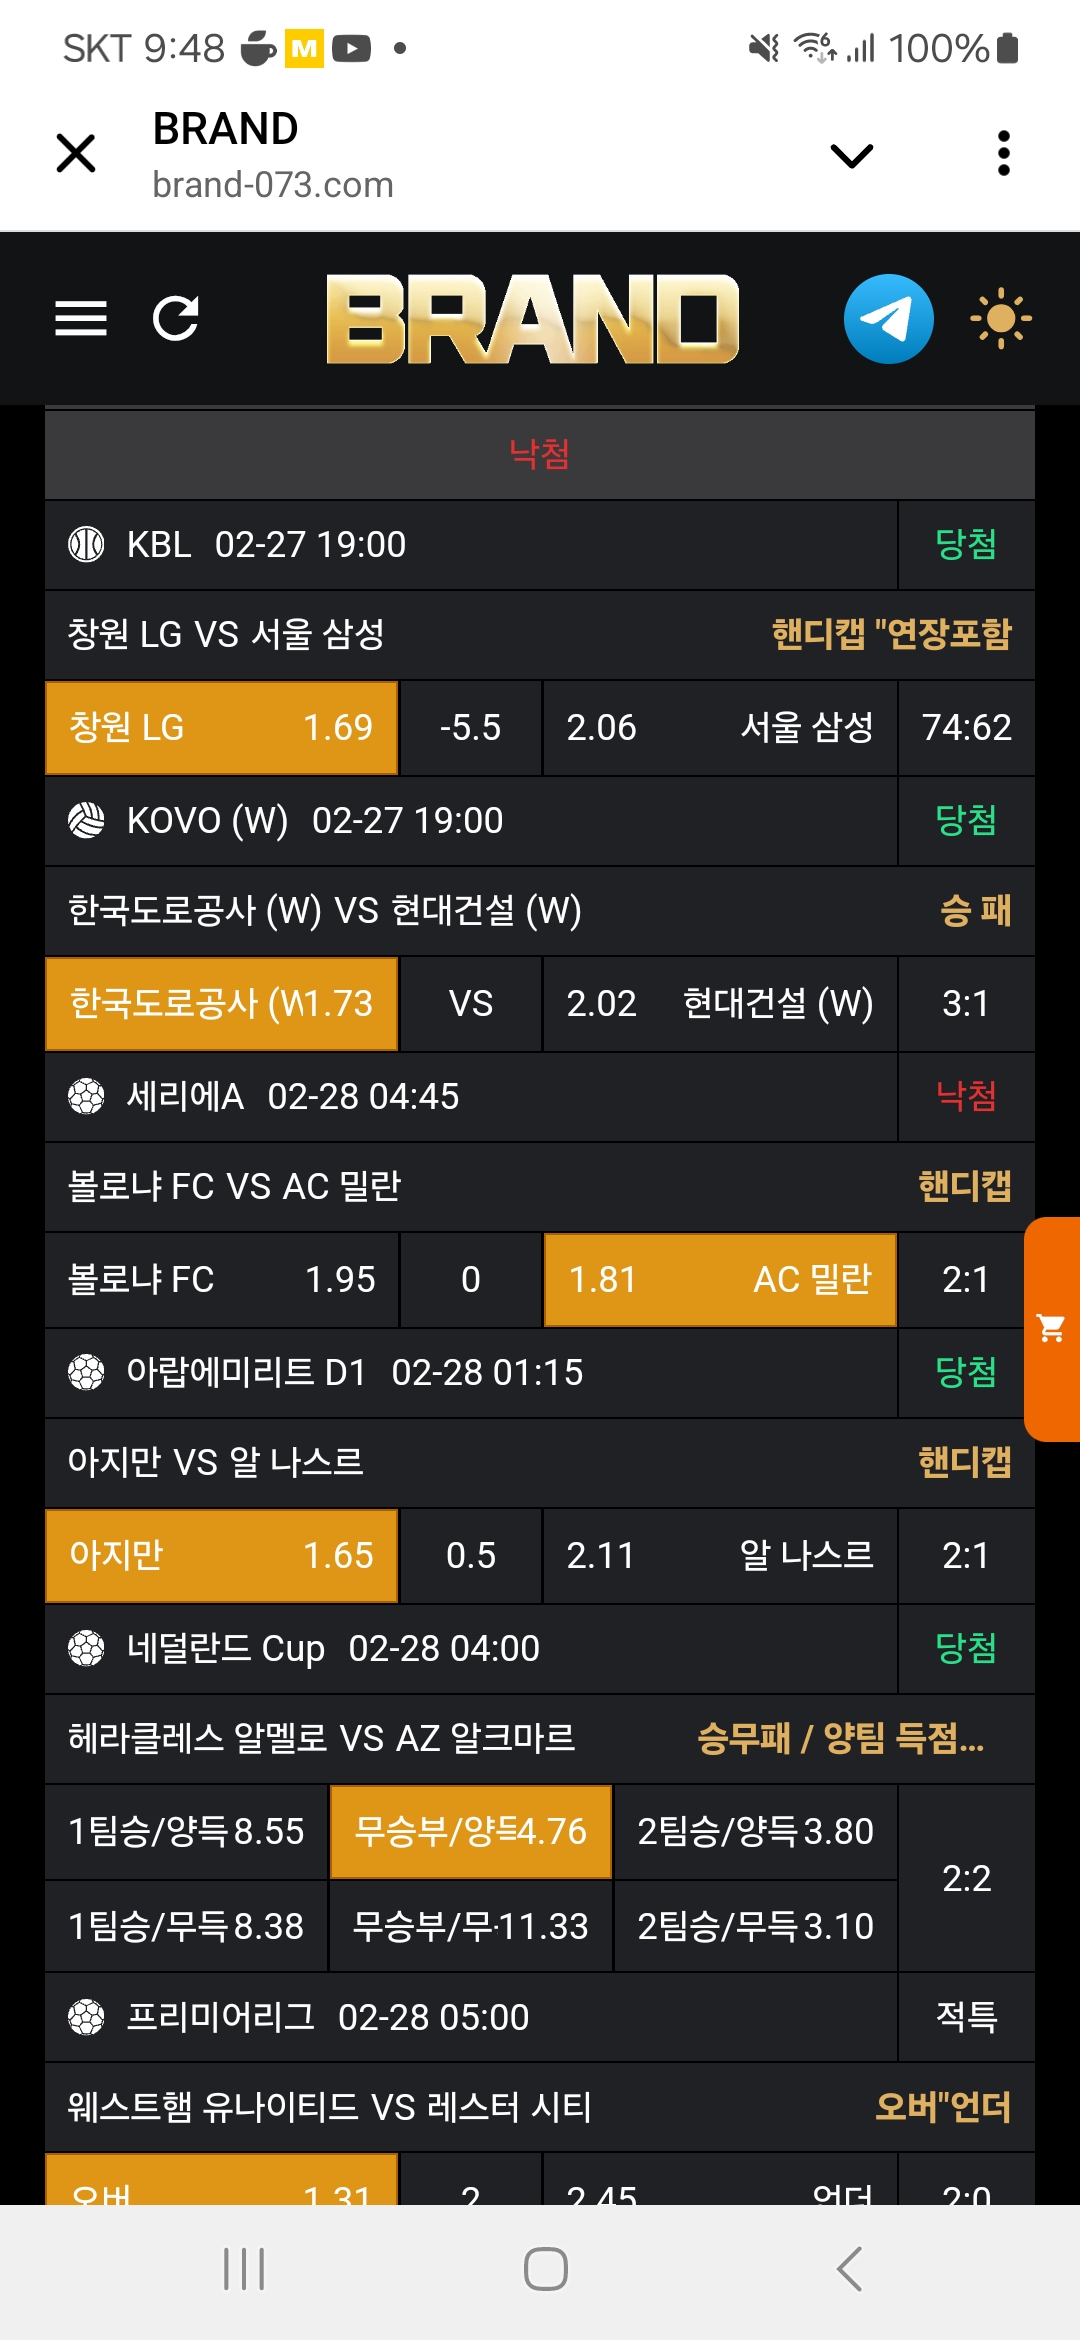Tap the 낙첨 header at top
This screenshot has height=2340, width=1080.
pos(539,454)
